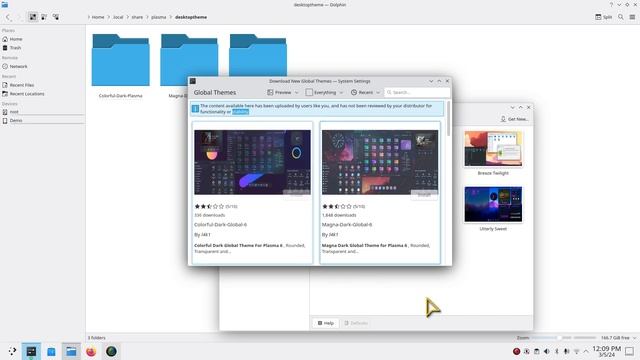The image size is (640, 360).
Task: Install Colorful-Dark-Global-6 theme
Action: click(x=297, y=195)
